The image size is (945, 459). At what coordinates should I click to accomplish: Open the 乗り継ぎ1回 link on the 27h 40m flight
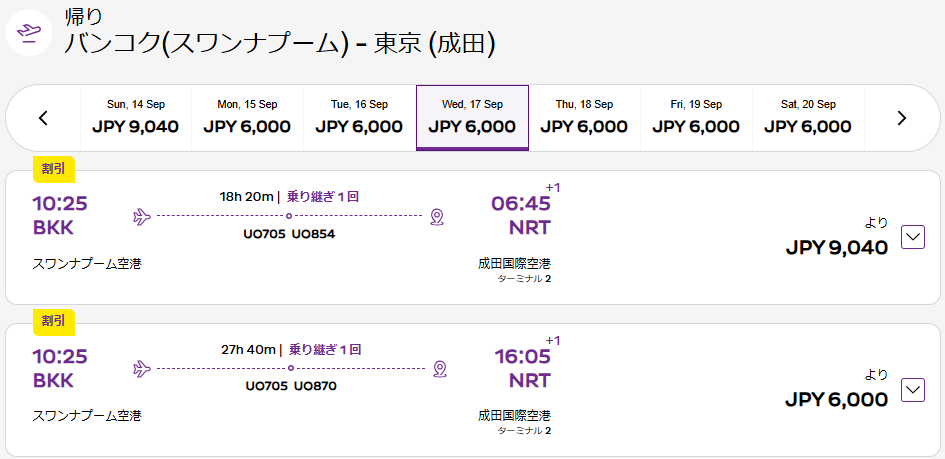click(325, 349)
